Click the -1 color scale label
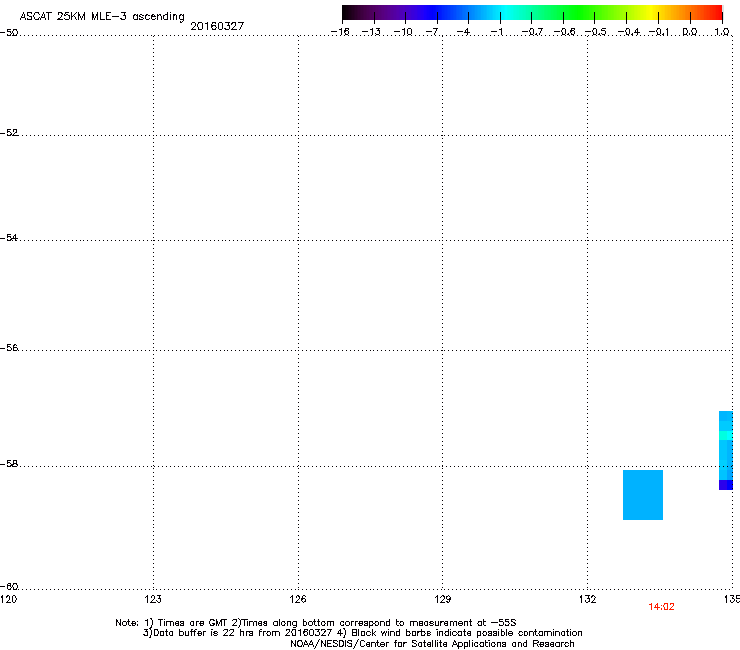 tap(496, 32)
